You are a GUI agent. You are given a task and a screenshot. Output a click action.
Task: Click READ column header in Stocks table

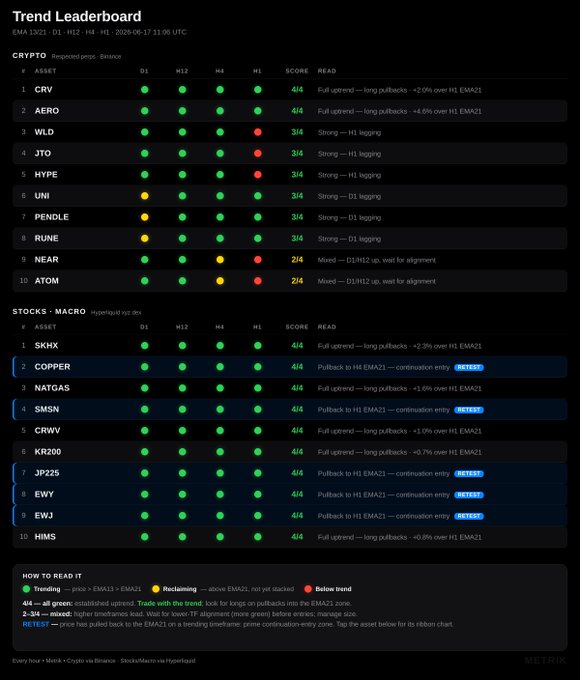pos(327,327)
